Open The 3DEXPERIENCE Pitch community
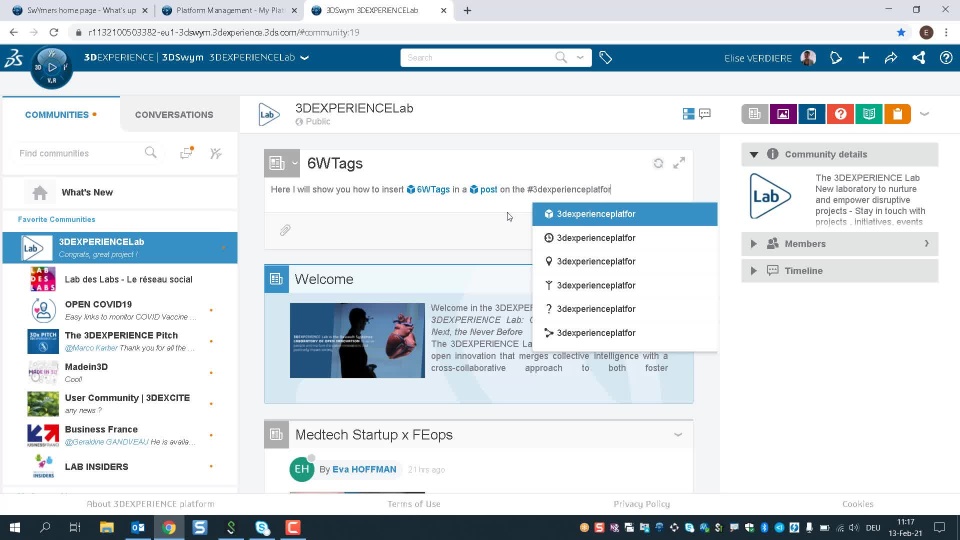This screenshot has height=540, width=960. point(120,342)
